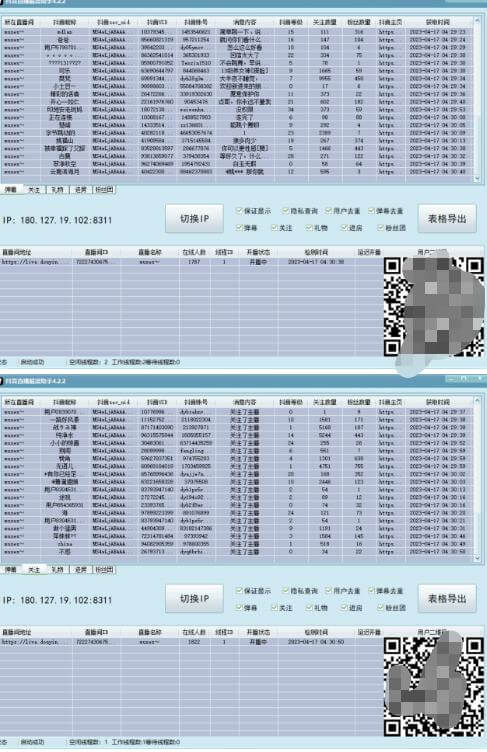Image resolution: width=487 pixels, height=752 pixels.
Task: Export the table using 表格导出 in the top window
Action: tap(447, 219)
